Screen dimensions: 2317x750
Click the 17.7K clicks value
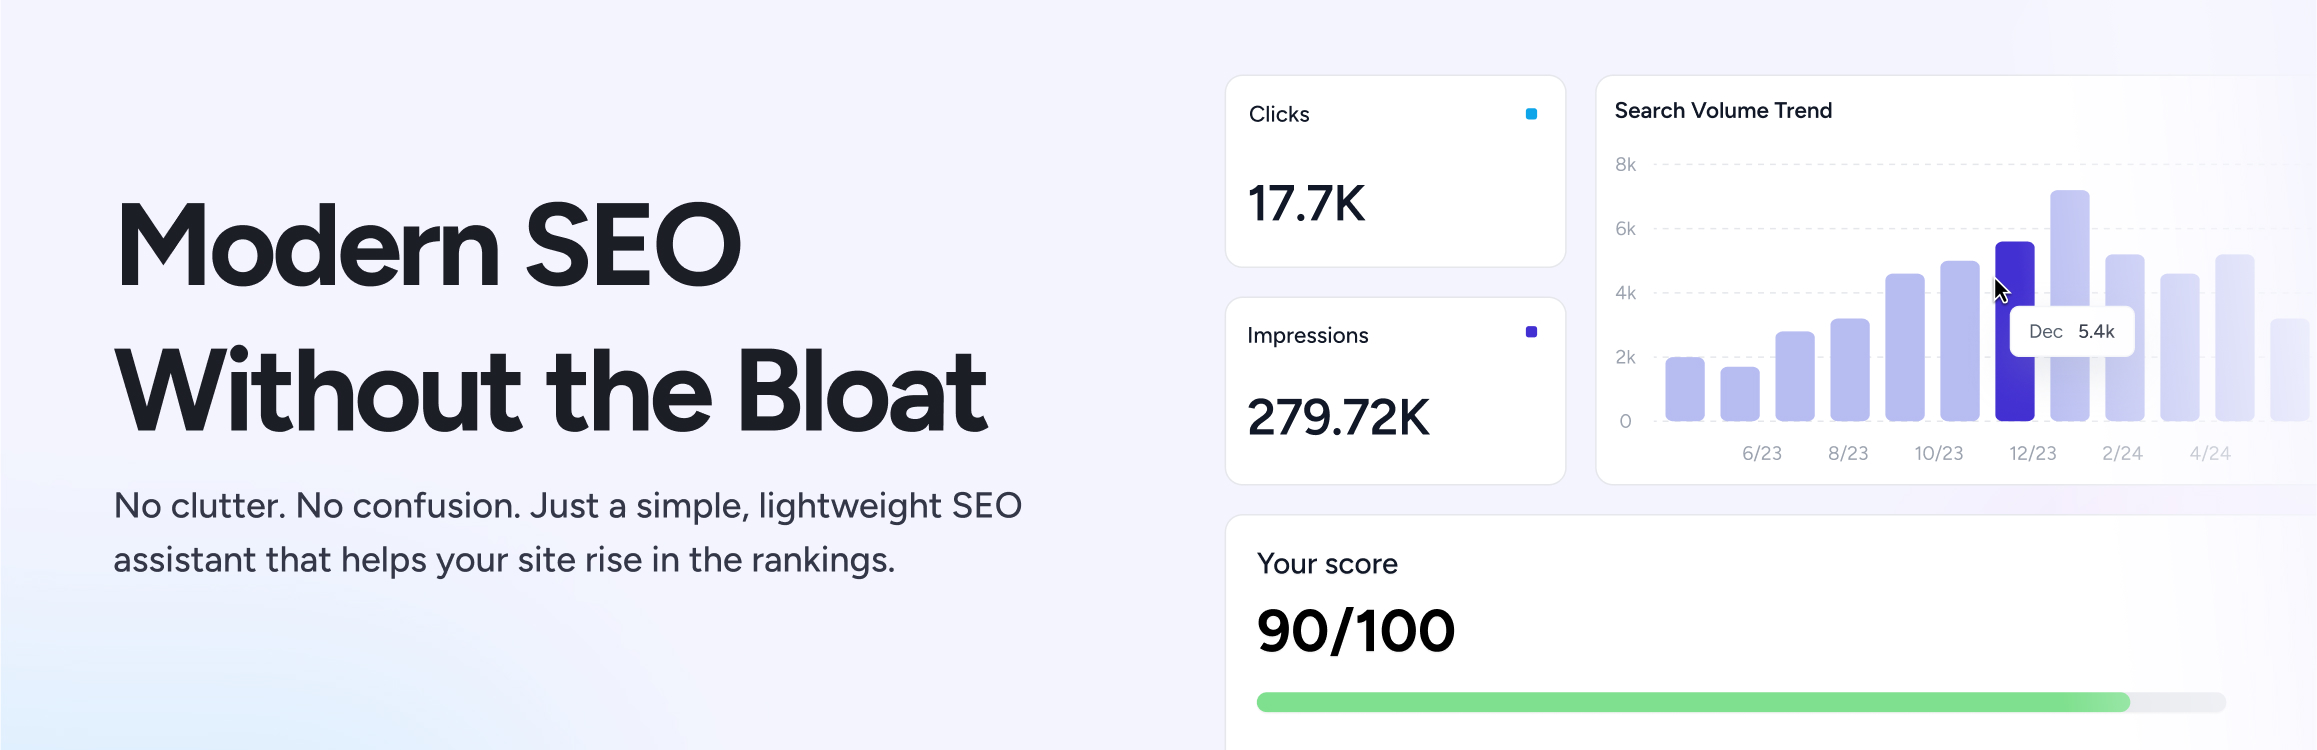click(x=1307, y=205)
